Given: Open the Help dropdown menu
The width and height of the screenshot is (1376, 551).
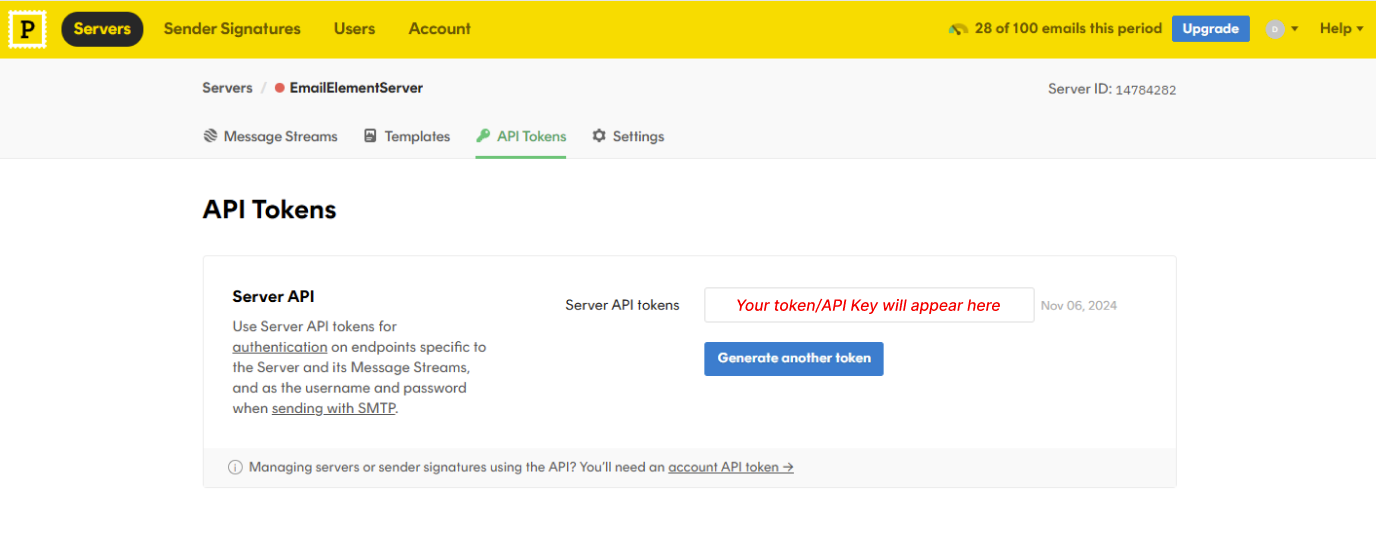Looking at the screenshot, I should [1341, 29].
